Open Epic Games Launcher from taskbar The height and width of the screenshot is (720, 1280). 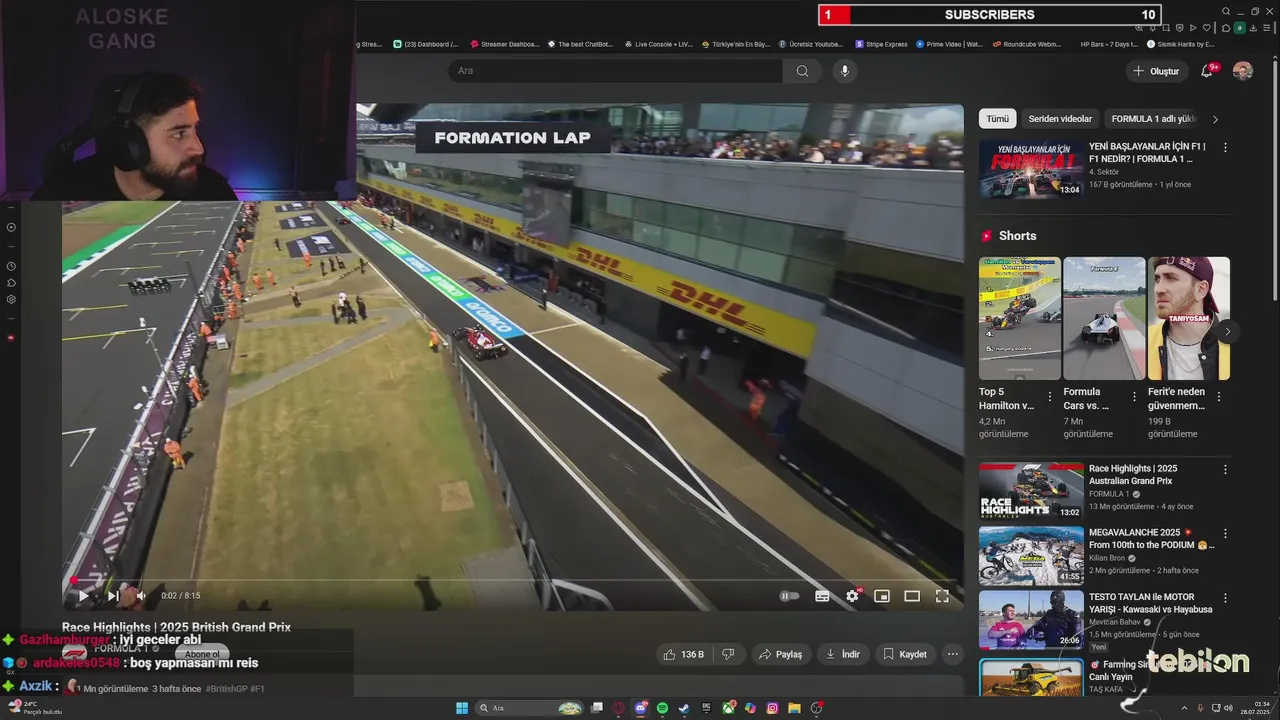pyautogui.click(x=706, y=708)
